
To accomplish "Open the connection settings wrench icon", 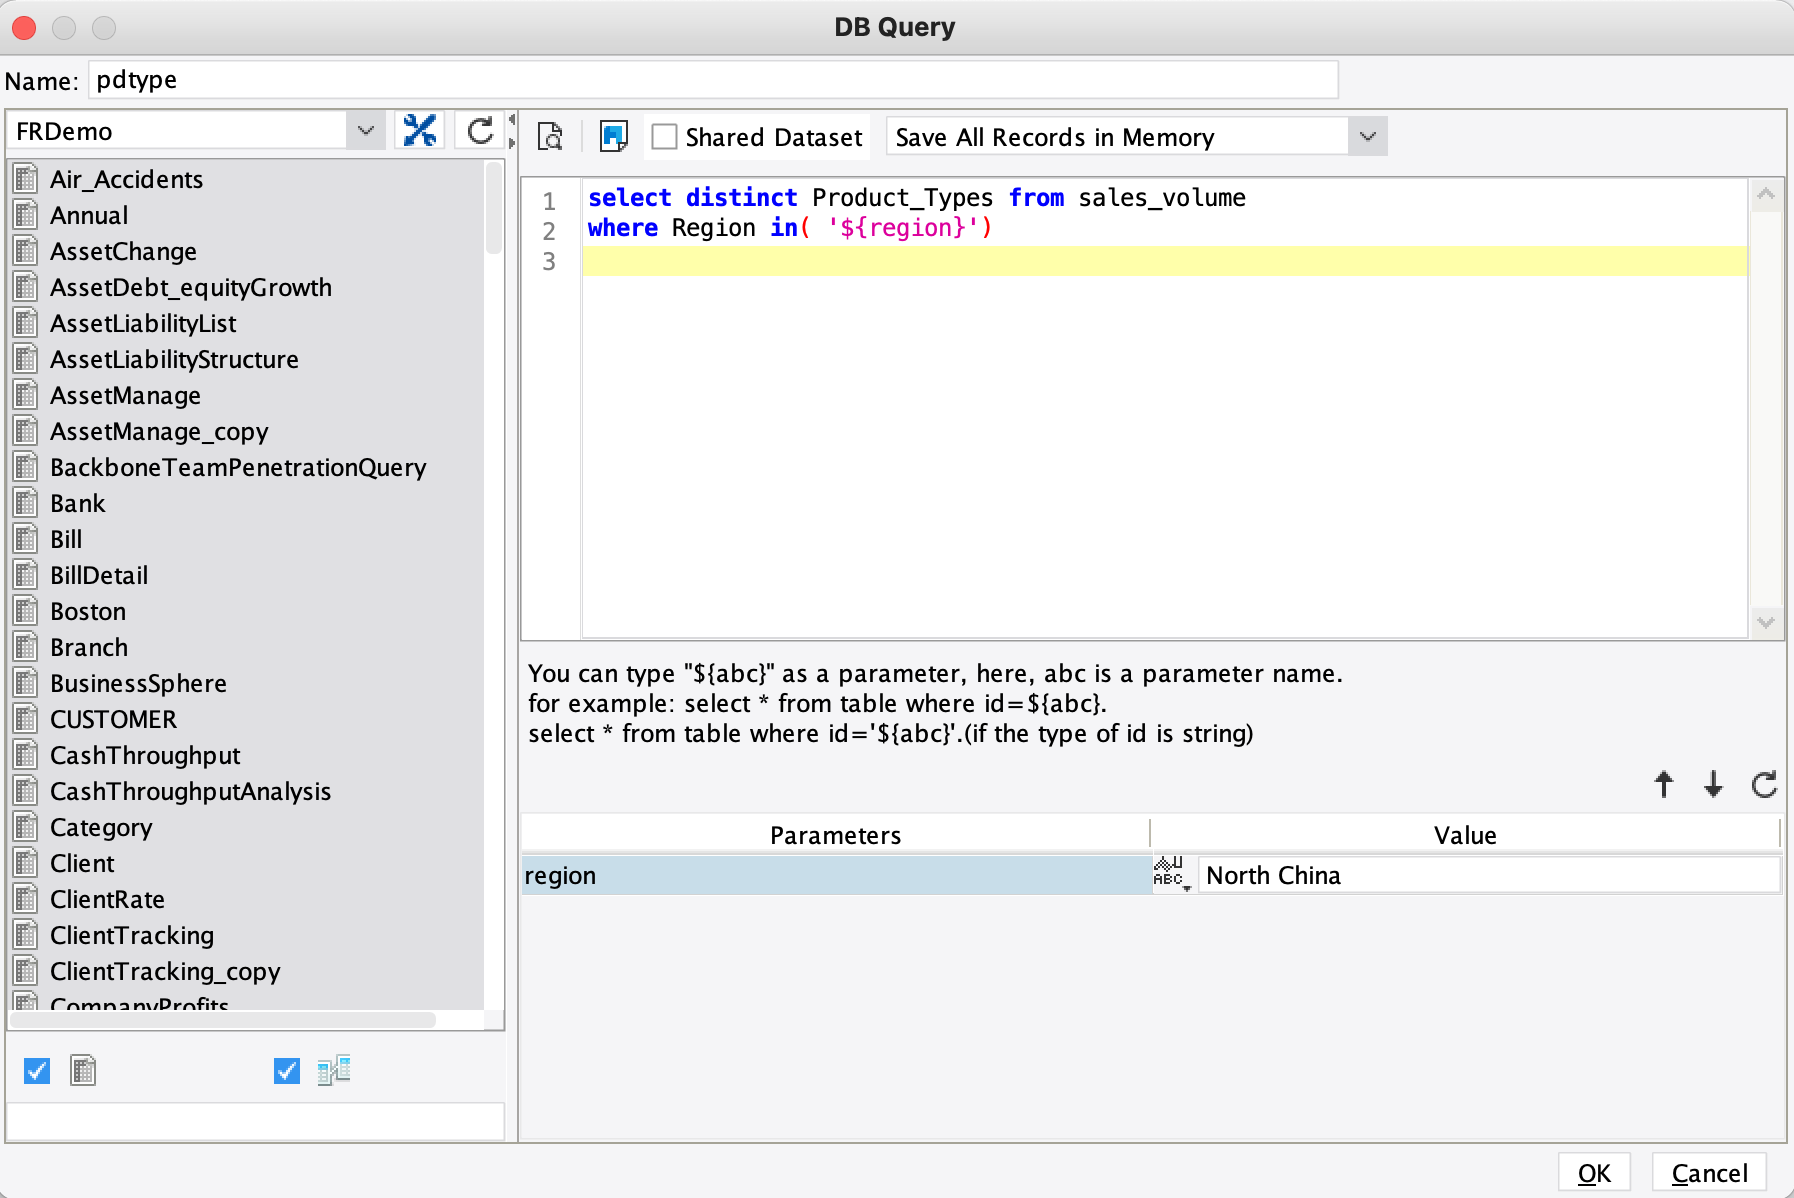I will point(421,130).
